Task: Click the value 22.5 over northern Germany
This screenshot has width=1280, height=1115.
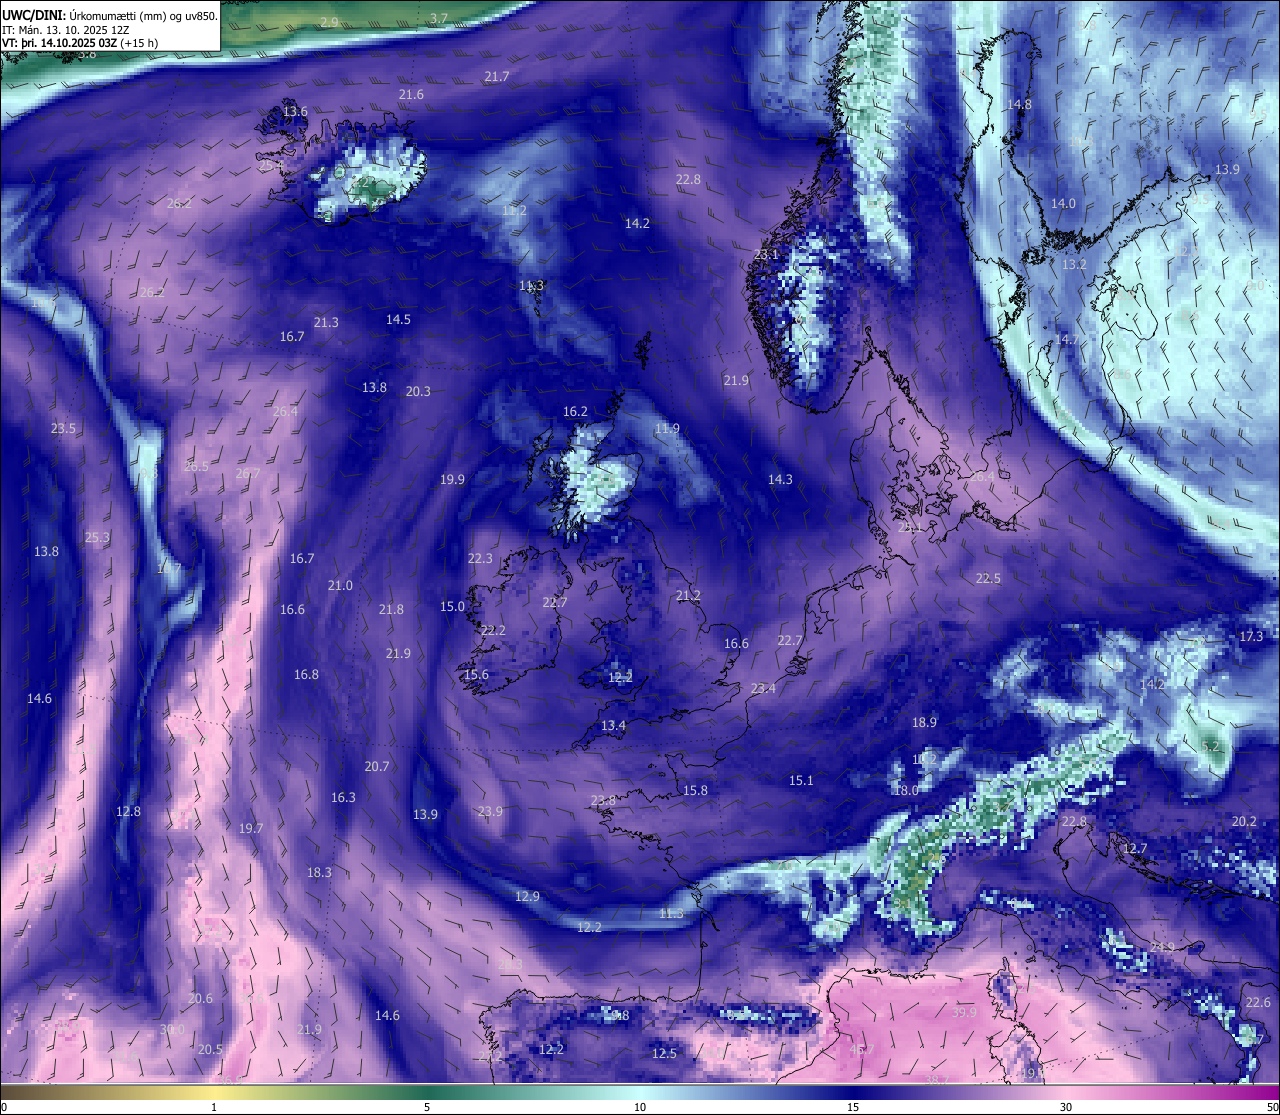Action: coord(988,578)
